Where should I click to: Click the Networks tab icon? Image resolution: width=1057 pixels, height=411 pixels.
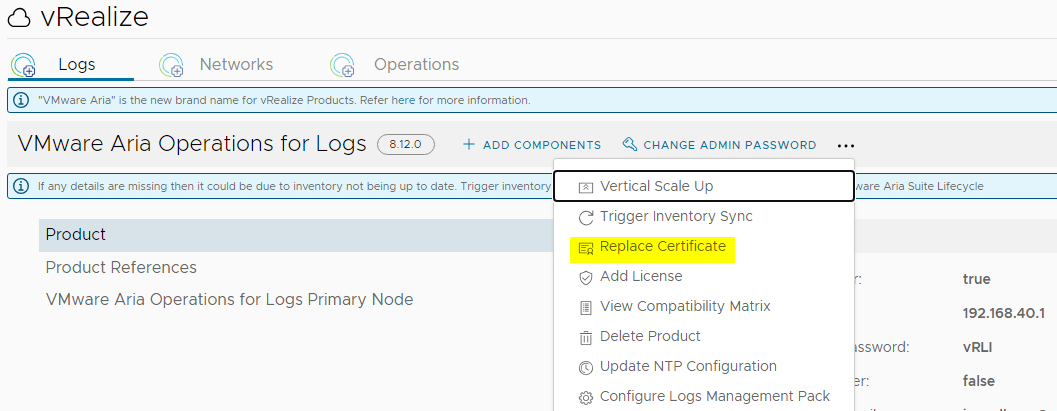coord(172,66)
